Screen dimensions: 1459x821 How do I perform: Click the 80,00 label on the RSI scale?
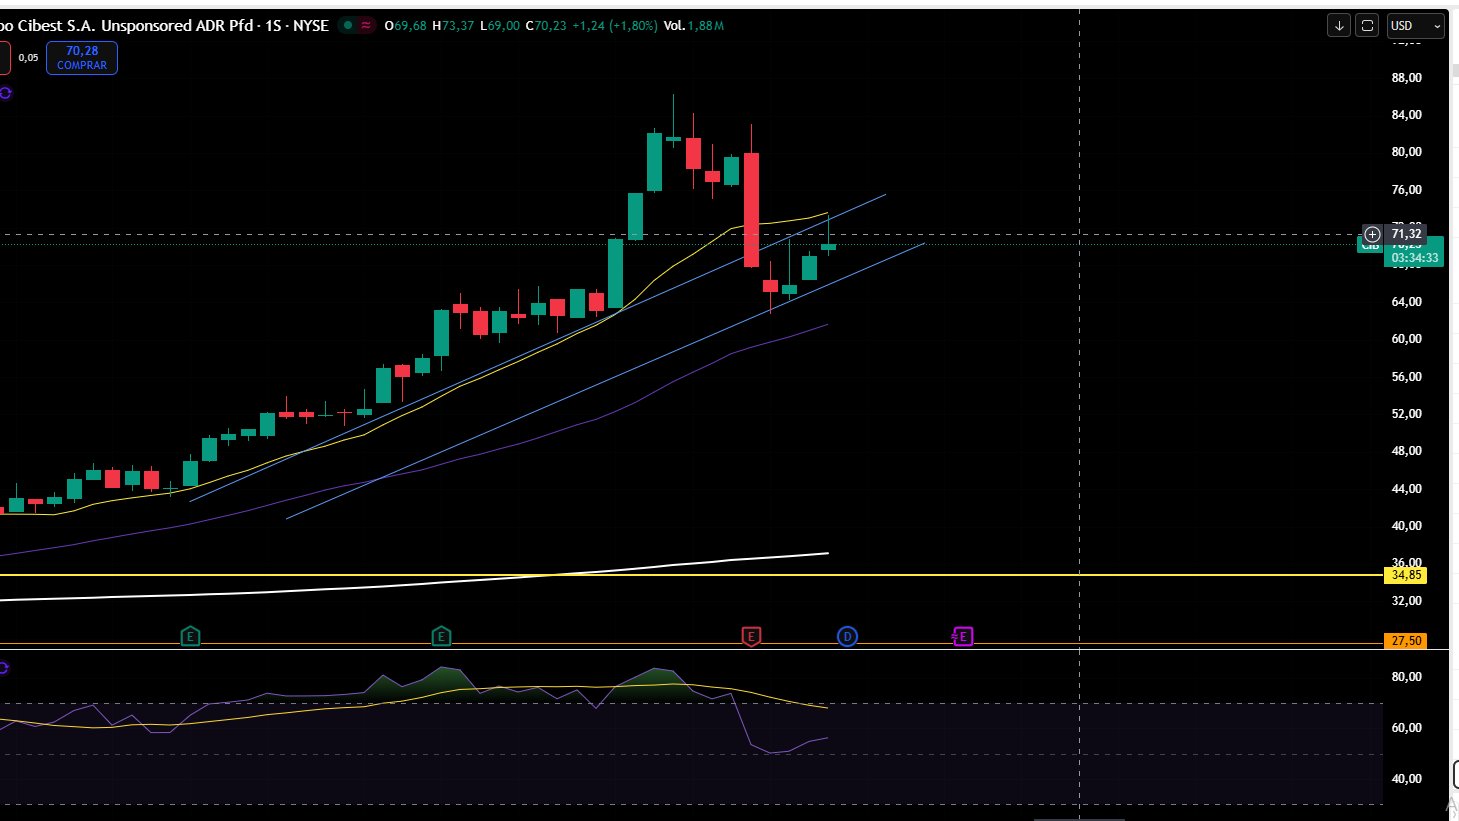[1406, 677]
